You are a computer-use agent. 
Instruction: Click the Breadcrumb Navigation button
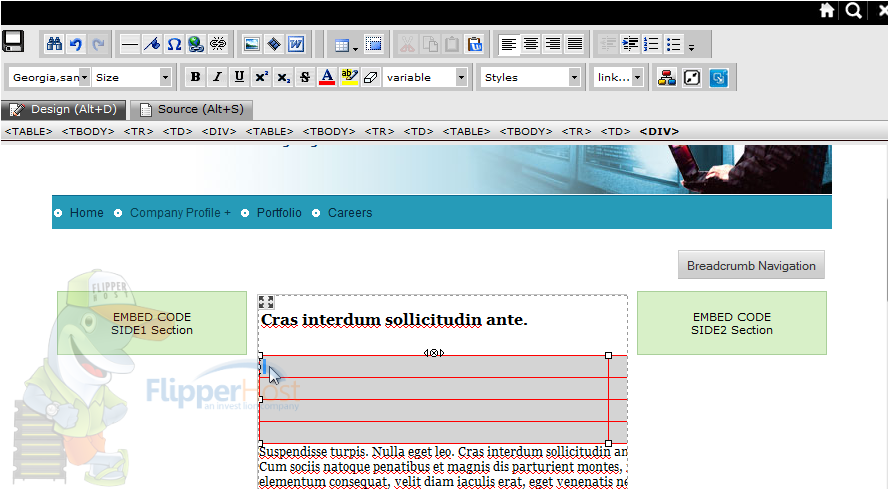[751, 265]
